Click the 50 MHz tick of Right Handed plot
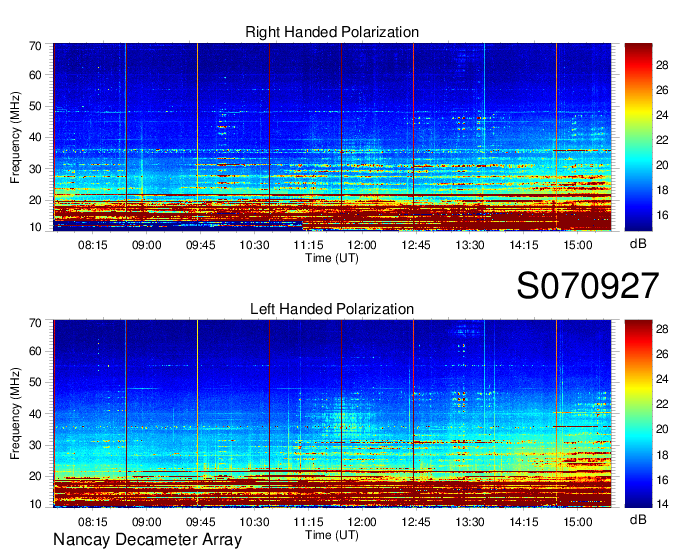680x552 pixels. (x=35, y=106)
